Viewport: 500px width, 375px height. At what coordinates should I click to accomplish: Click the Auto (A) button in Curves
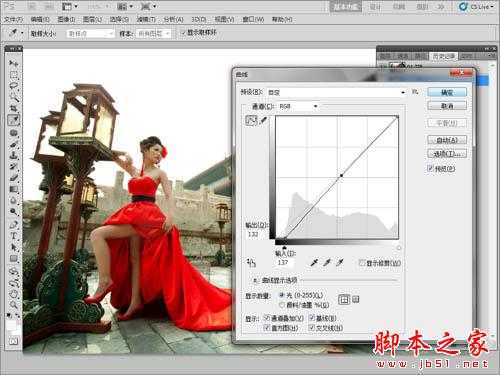coord(447,140)
